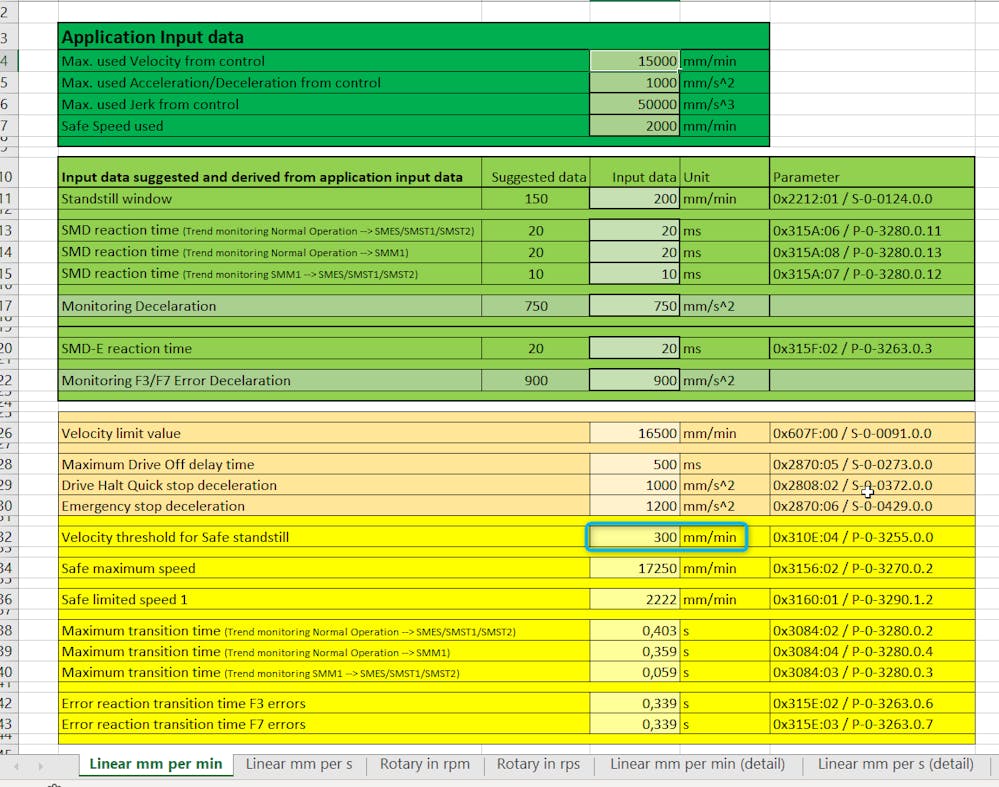Select parameter 0x2870:06 / S-0-0429.0.0
Viewport: 999px width, 787px height.
click(872, 506)
